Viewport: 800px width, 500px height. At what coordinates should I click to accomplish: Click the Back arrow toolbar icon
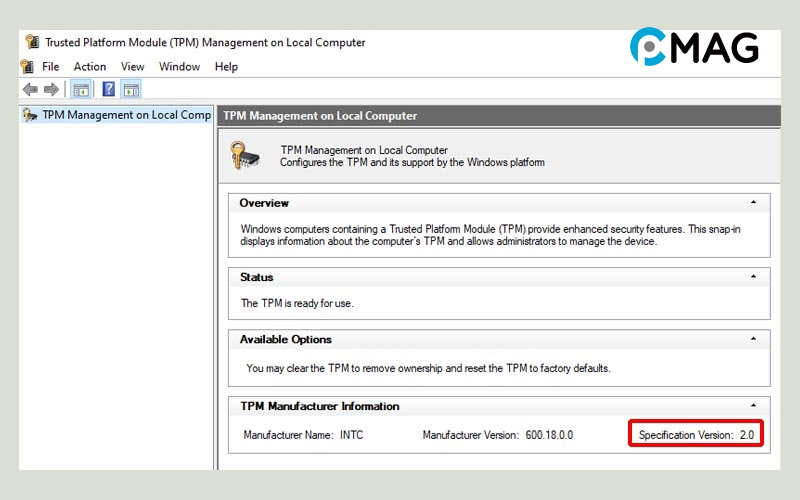coord(30,90)
